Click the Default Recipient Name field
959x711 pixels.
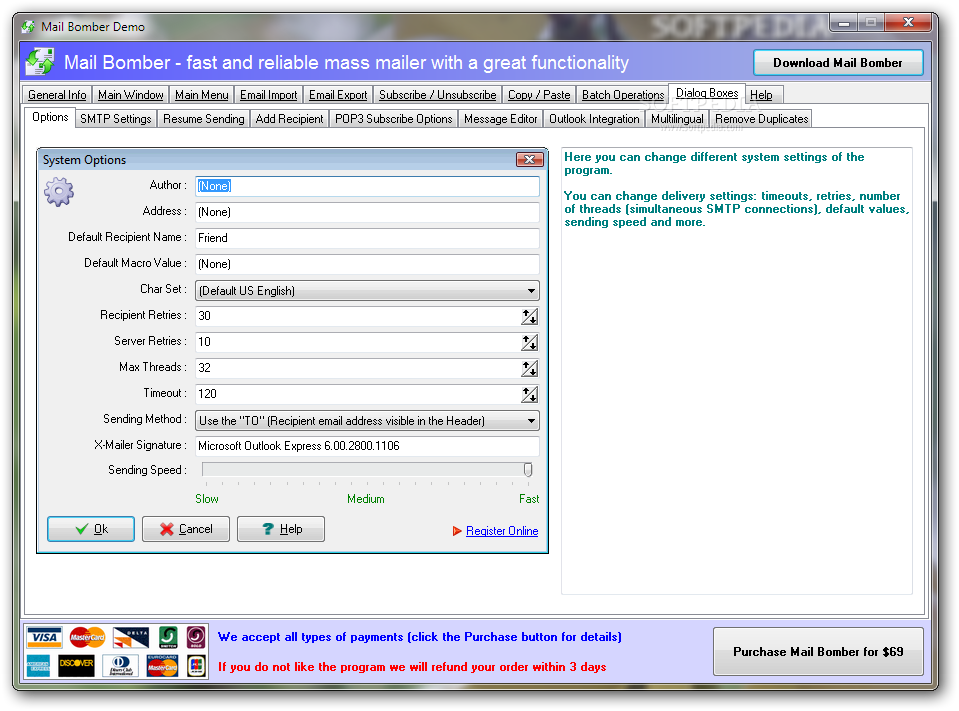[x=368, y=238]
